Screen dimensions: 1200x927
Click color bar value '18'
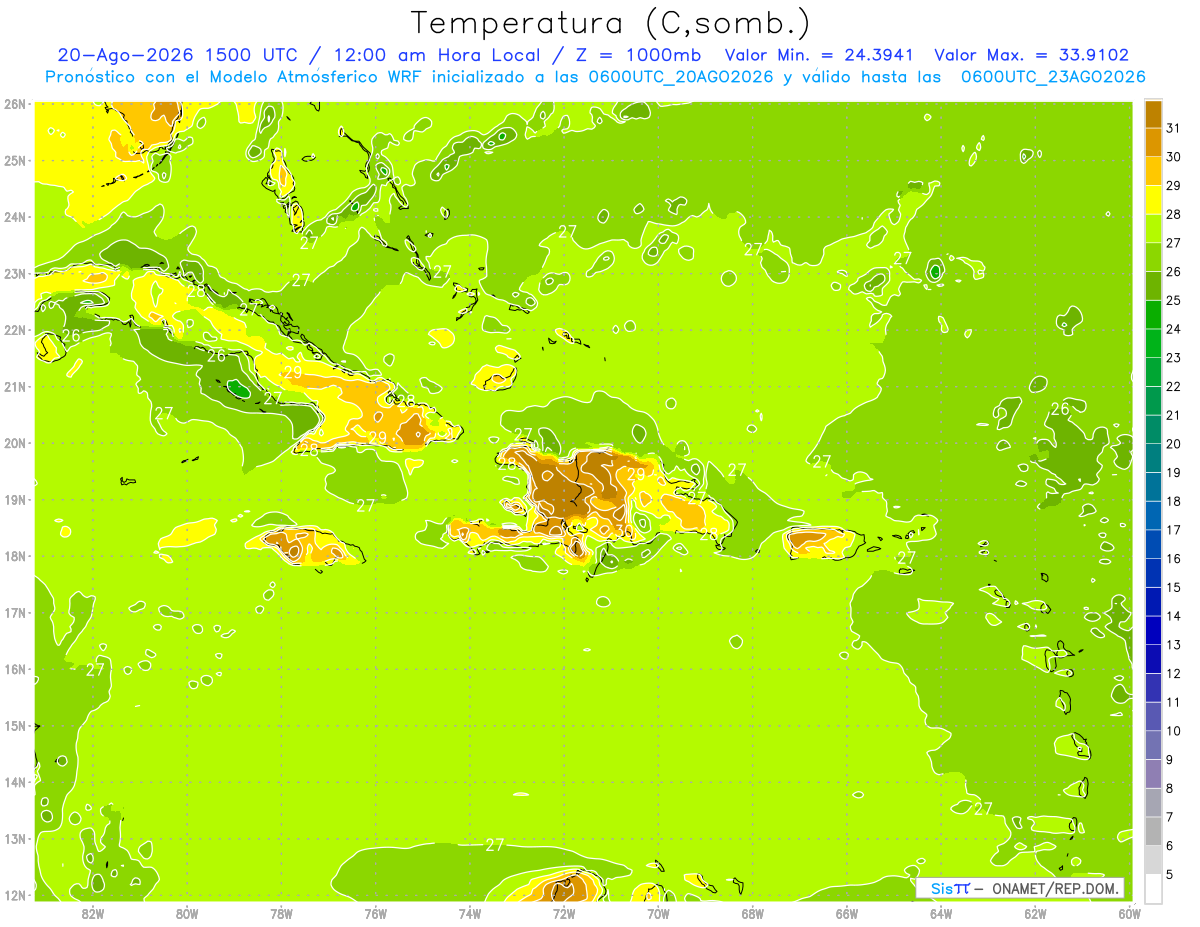point(1173,501)
